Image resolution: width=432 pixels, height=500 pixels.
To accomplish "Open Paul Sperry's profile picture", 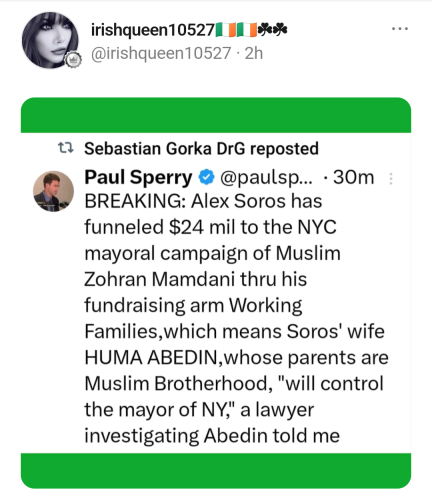I will 53,191.
